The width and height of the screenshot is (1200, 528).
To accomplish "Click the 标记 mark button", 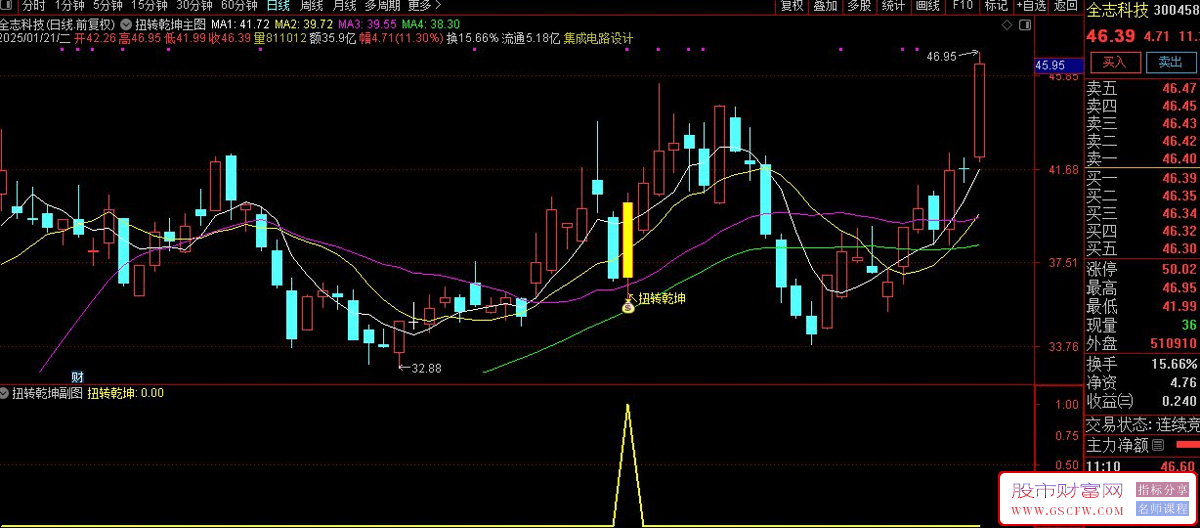I will [996, 6].
